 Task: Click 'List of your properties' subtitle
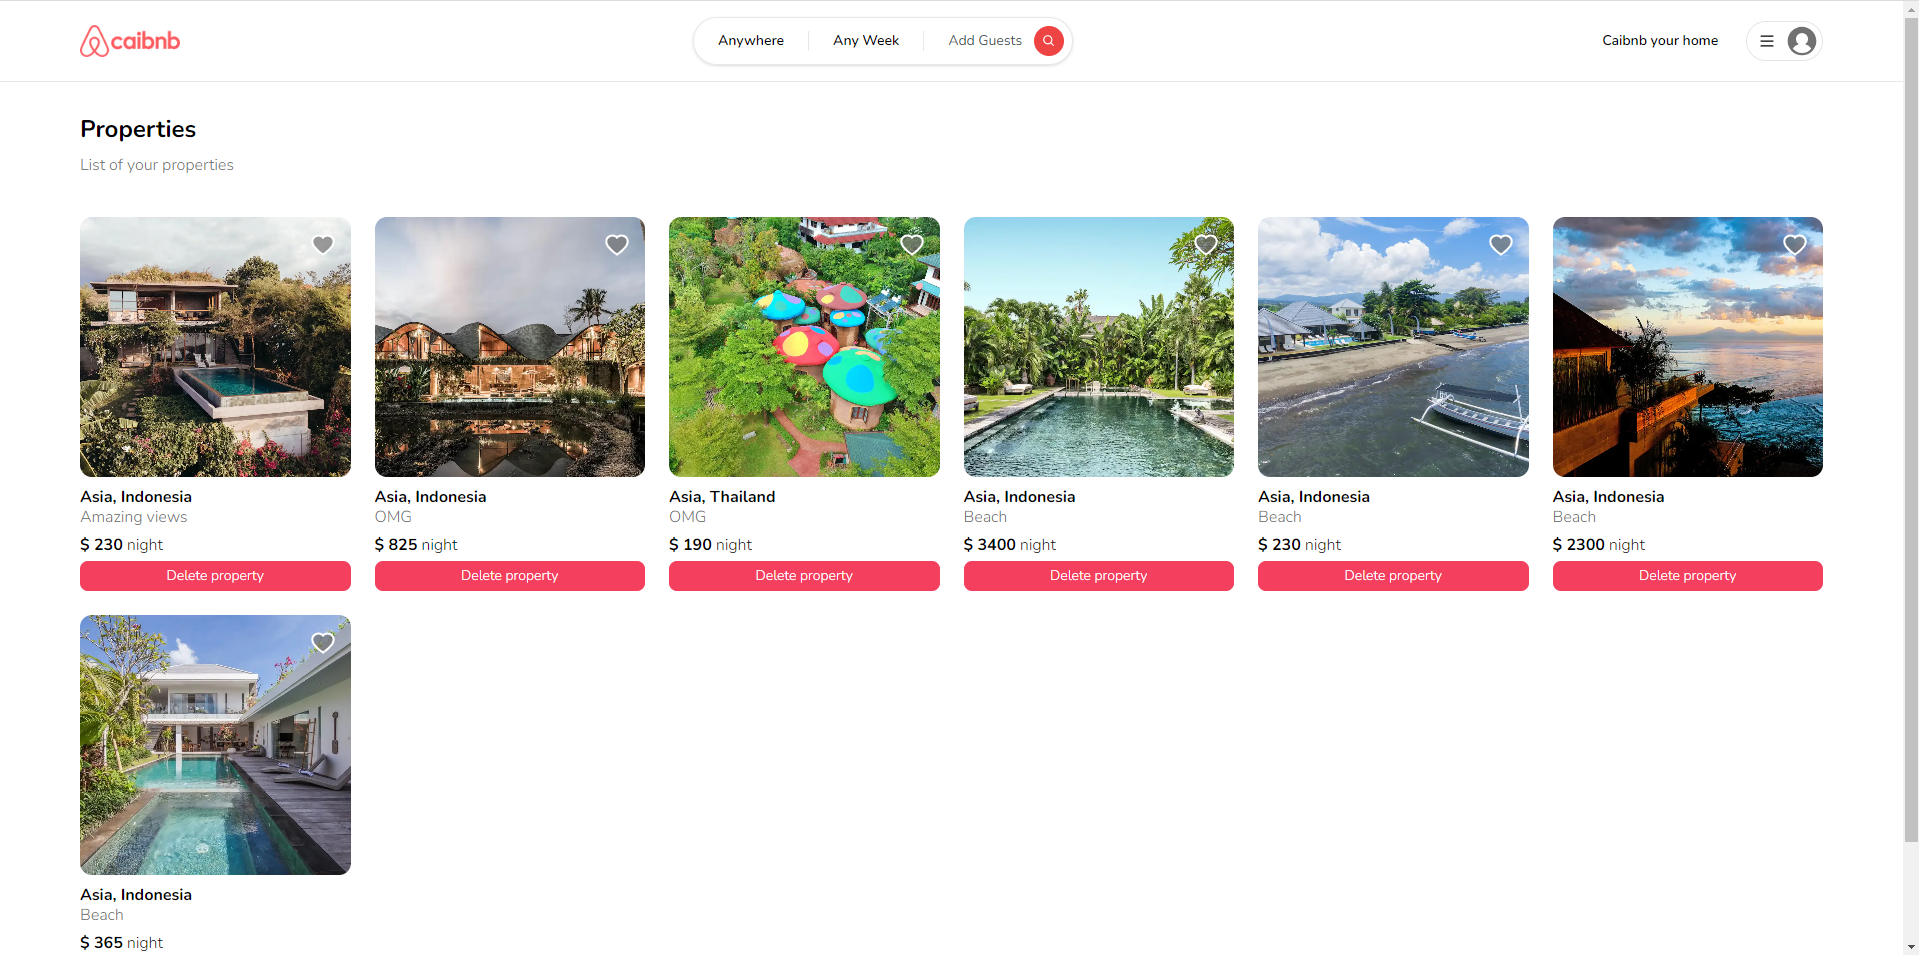[x=157, y=165]
